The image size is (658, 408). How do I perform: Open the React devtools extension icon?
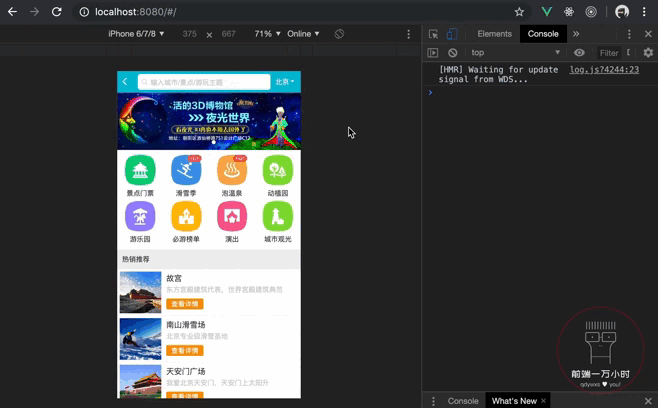coord(569,12)
